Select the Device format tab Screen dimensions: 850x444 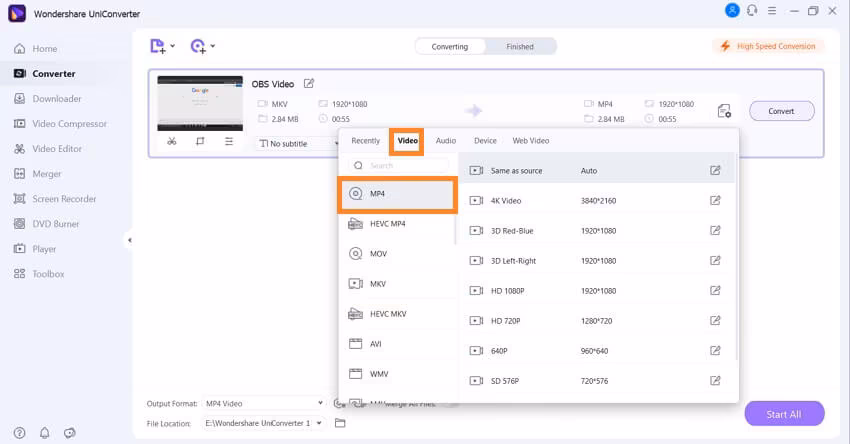click(x=485, y=140)
